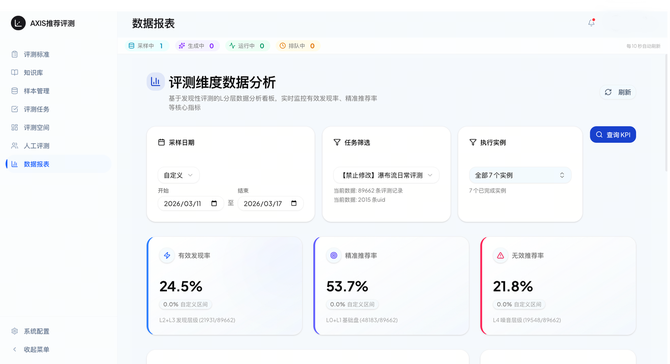Click the calendar icon beside 采样日期

tap(162, 142)
